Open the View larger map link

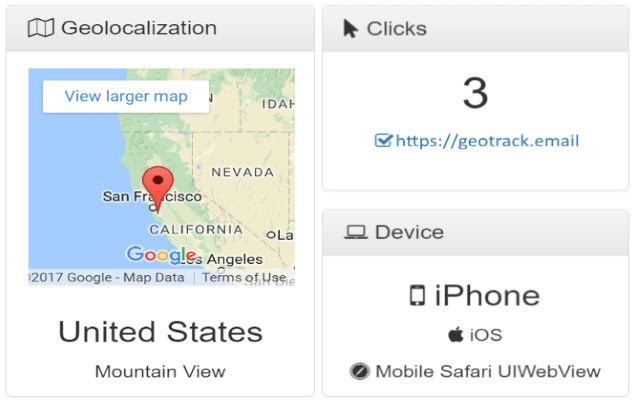[126, 96]
